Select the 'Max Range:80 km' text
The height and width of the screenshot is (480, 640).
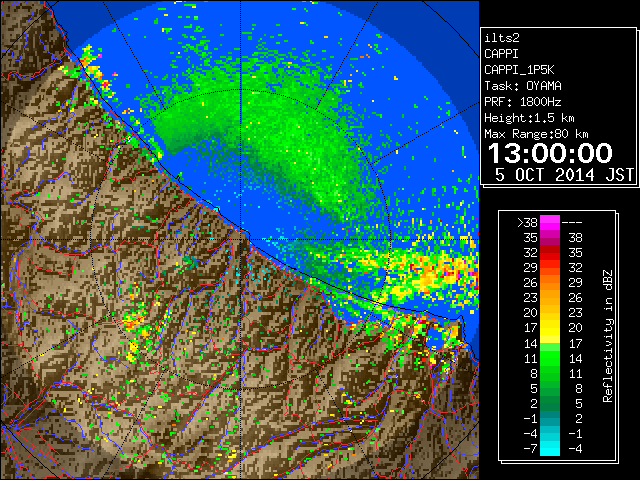pyautogui.click(x=536, y=134)
